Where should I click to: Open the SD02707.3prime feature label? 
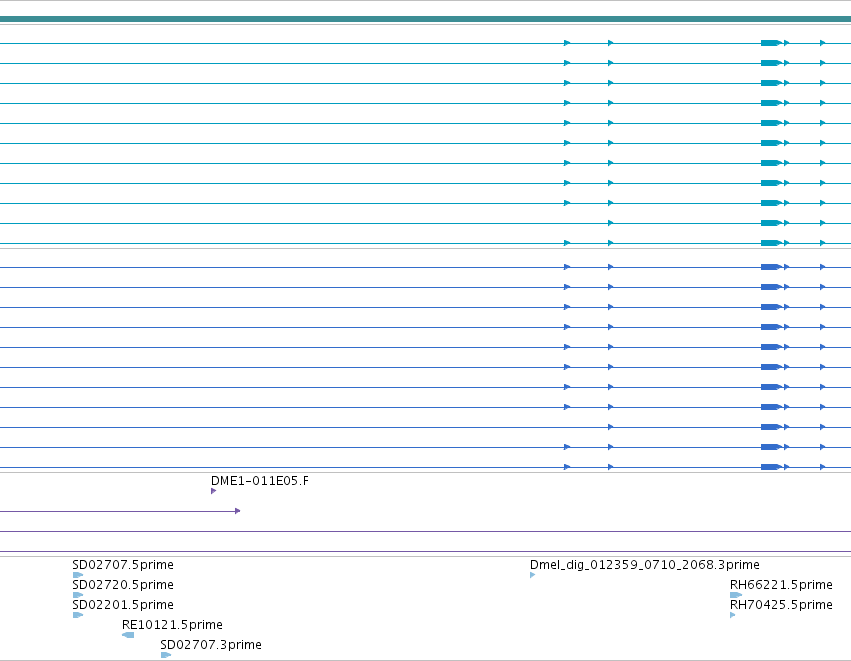[211, 645]
